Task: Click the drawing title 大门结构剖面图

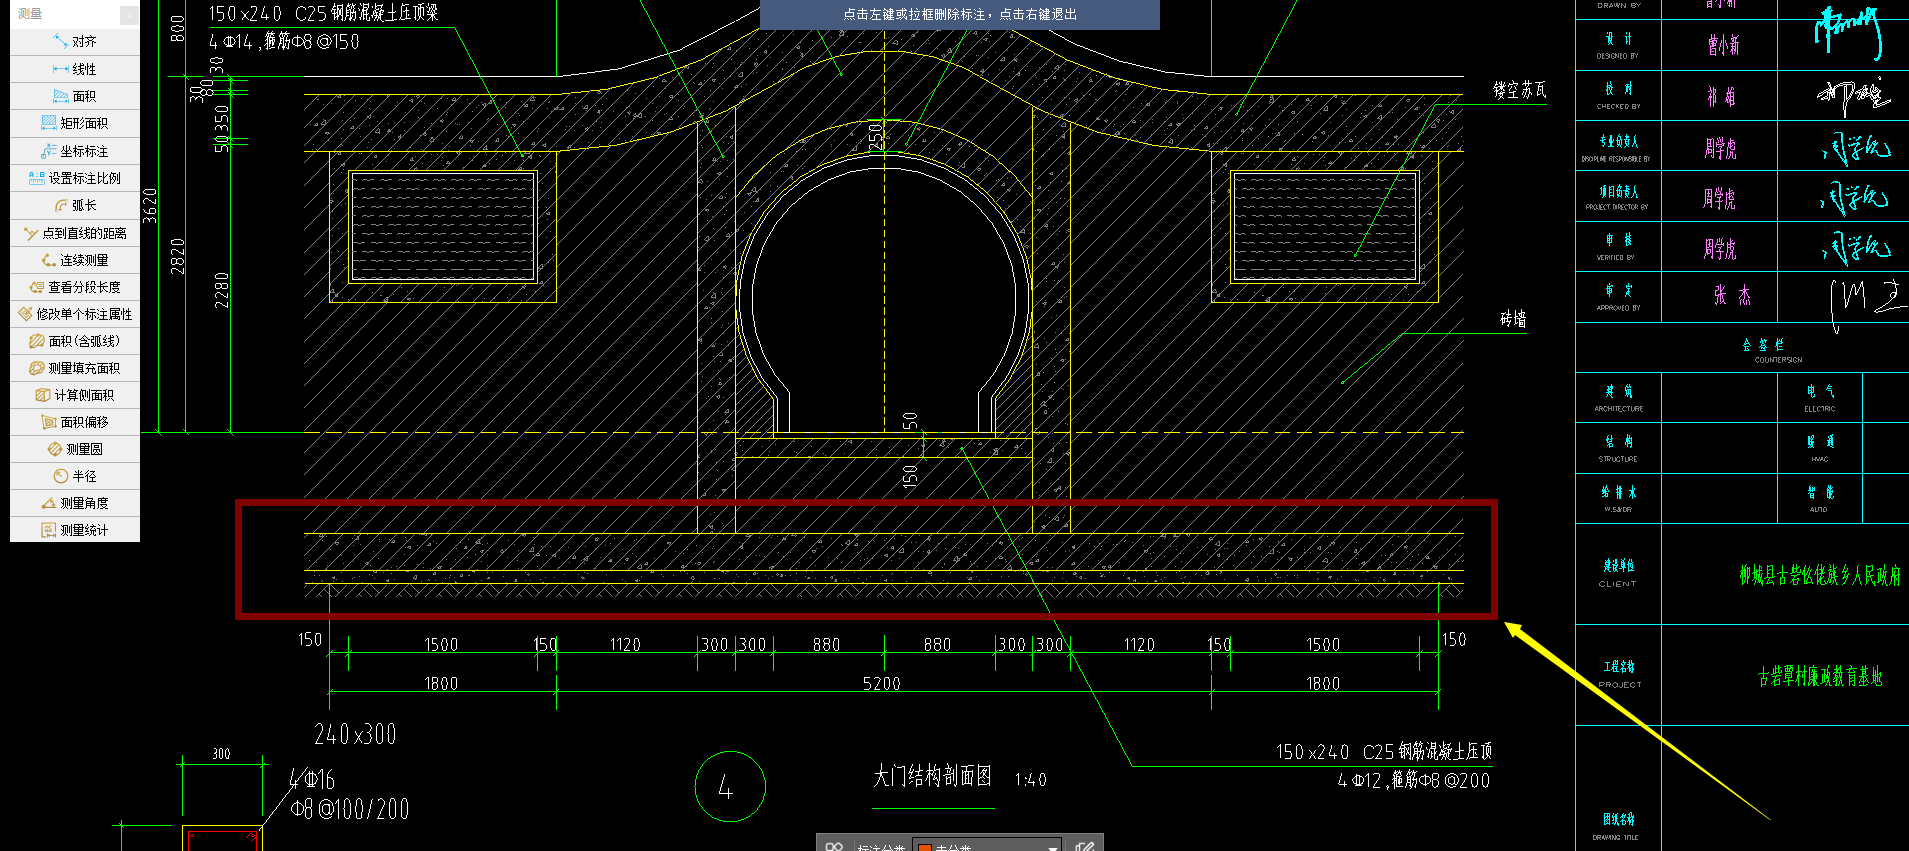Action: (932, 776)
